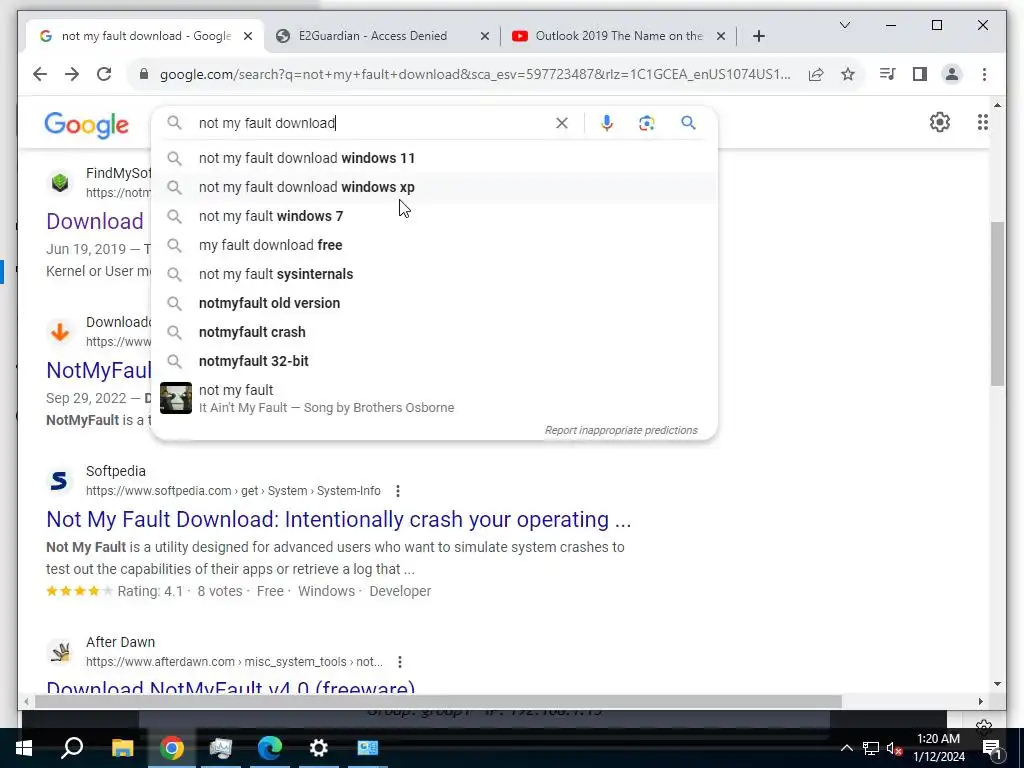Open the Google apps grid
Image resolution: width=1024 pixels, height=768 pixels.
click(982, 122)
